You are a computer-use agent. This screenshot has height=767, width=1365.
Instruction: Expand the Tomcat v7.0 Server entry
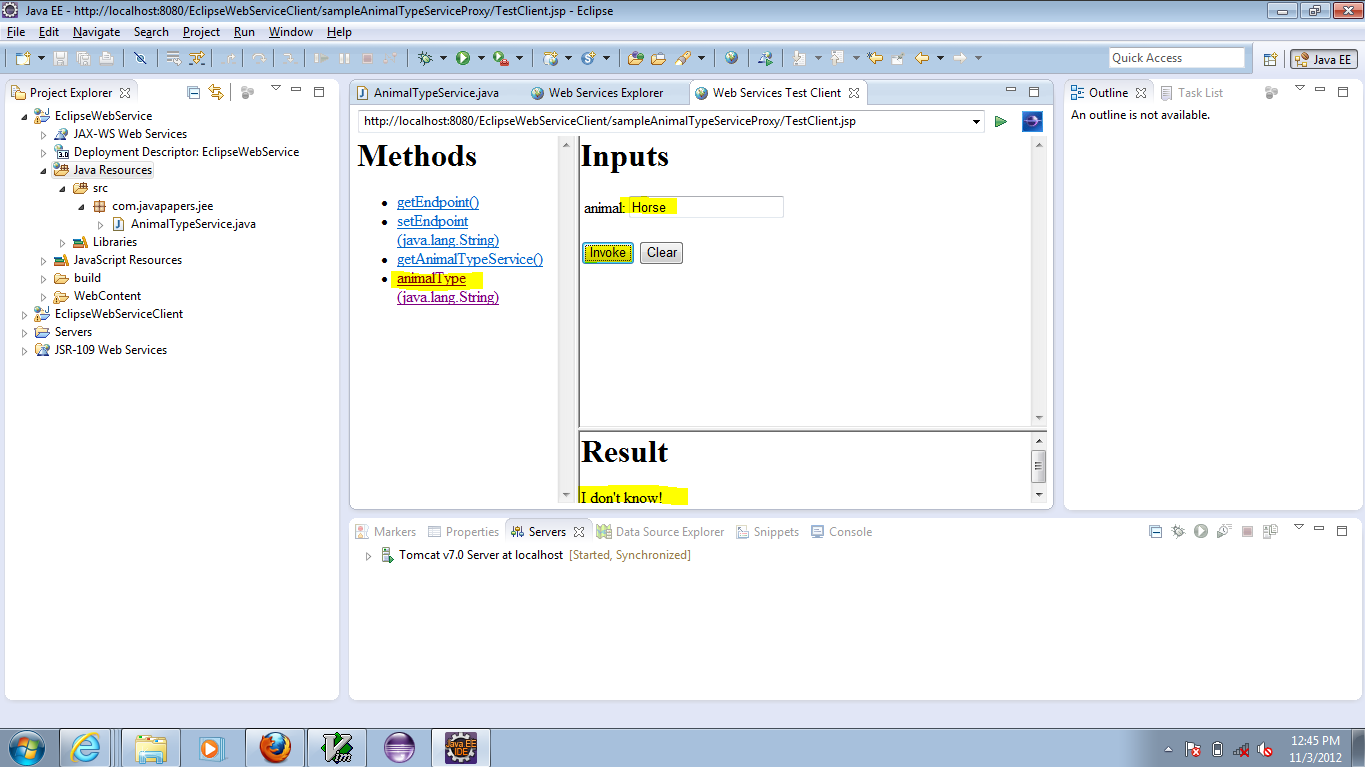tap(368, 555)
